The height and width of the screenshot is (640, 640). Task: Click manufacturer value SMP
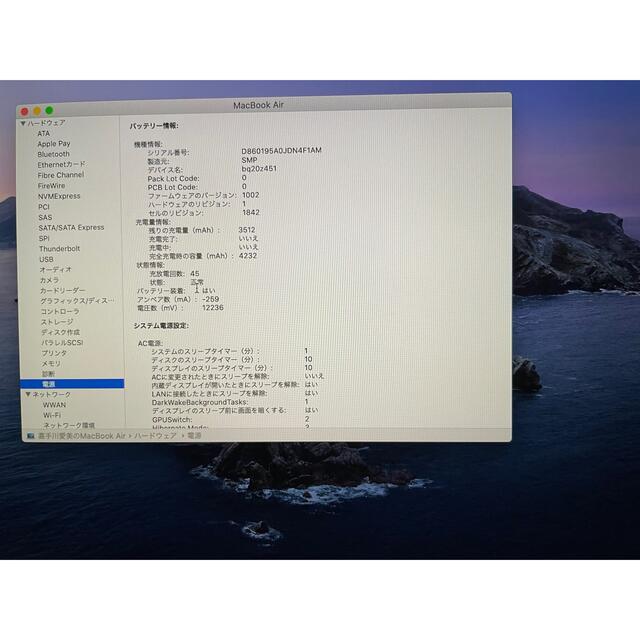tap(249, 160)
